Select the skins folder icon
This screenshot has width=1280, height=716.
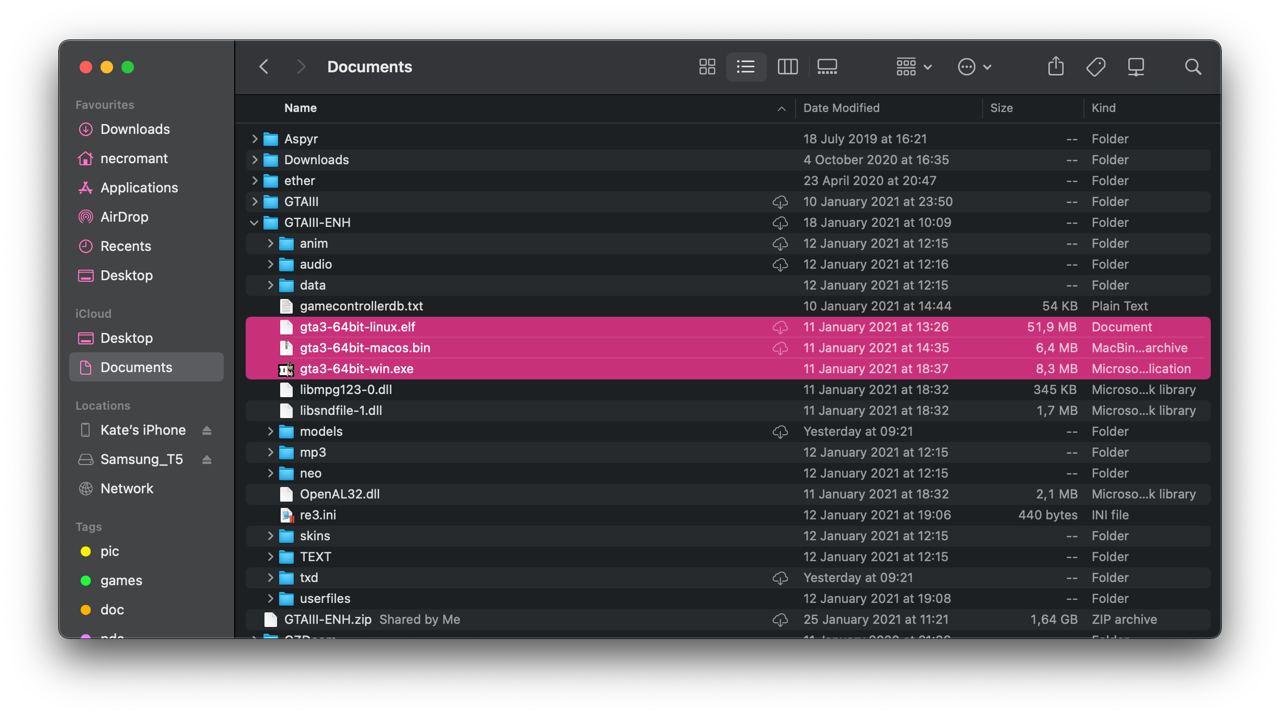click(286, 536)
